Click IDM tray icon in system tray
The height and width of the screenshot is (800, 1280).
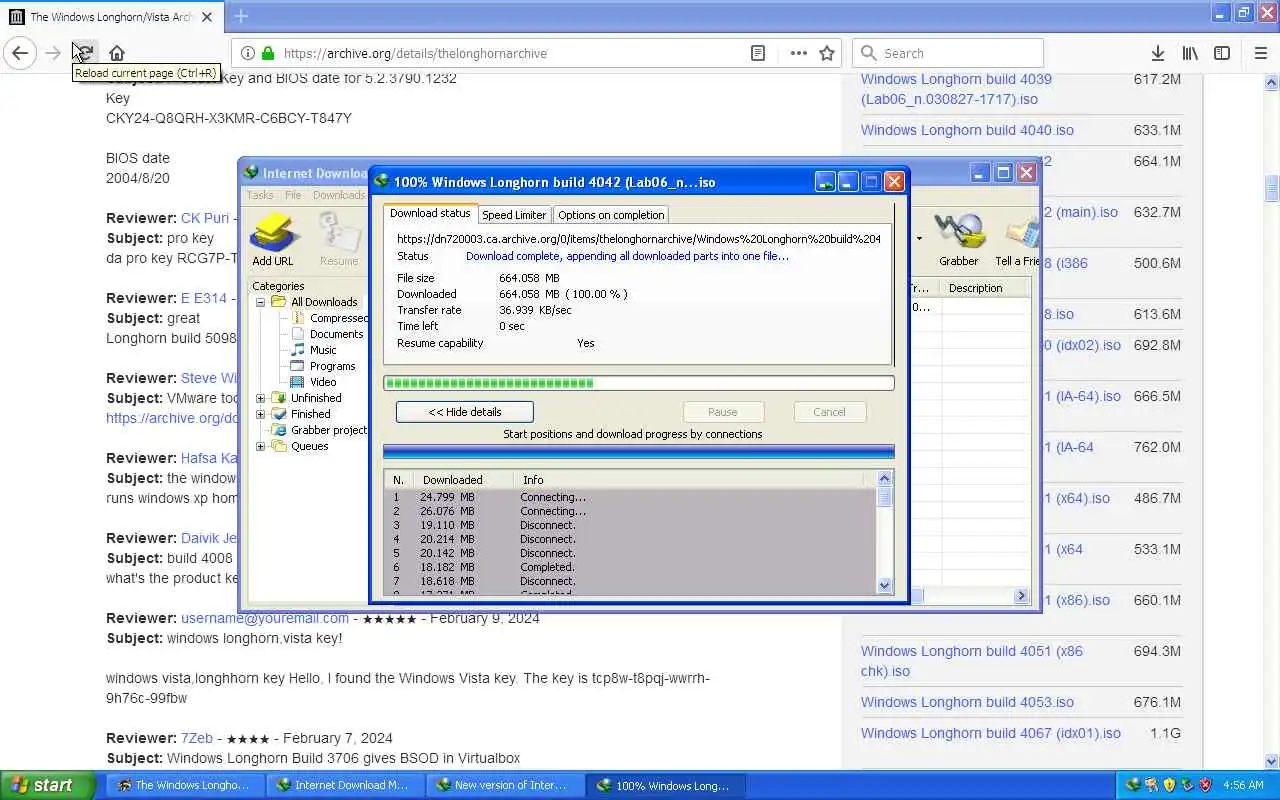pos(1133,785)
